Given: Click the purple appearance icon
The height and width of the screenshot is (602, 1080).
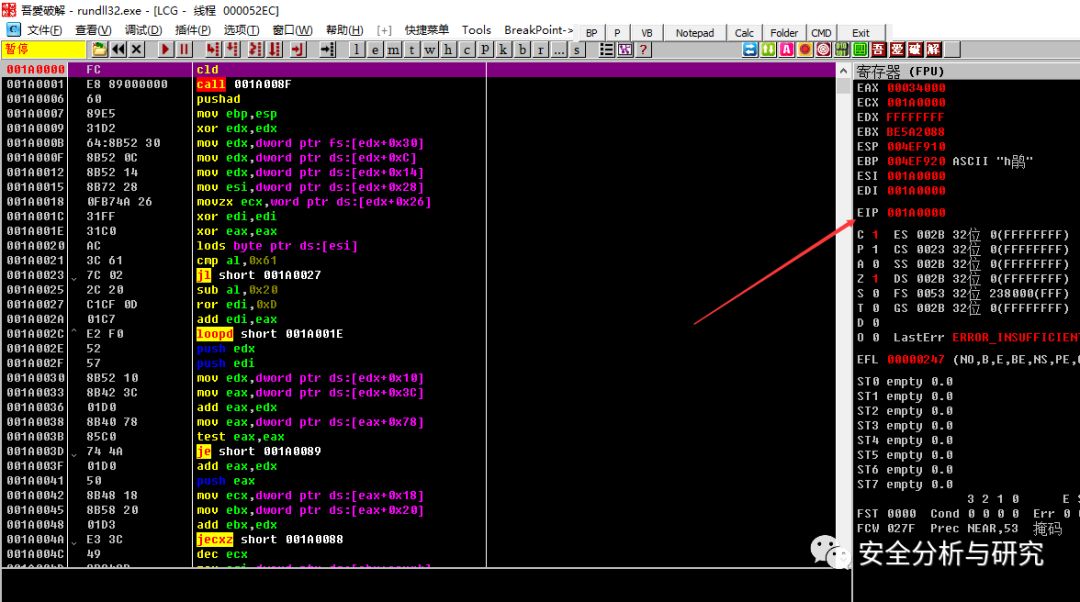Looking at the screenshot, I should point(625,50).
